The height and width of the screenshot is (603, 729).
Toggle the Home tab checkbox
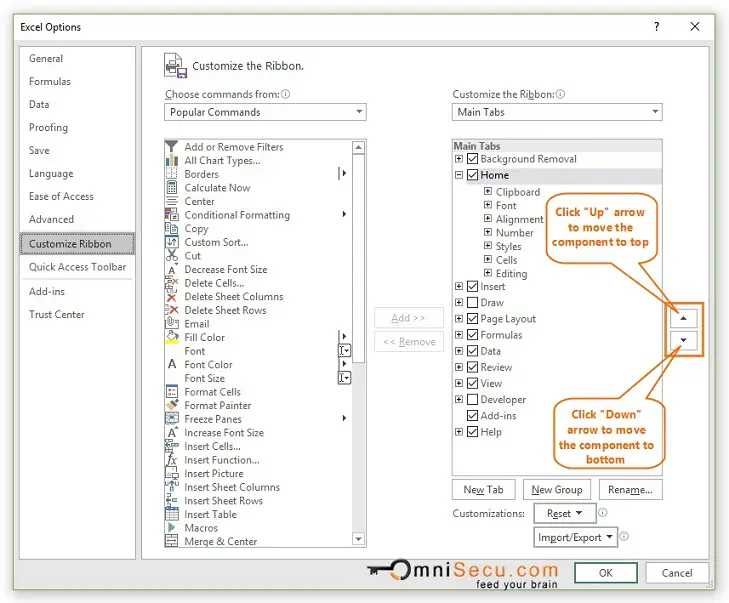coord(472,175)
